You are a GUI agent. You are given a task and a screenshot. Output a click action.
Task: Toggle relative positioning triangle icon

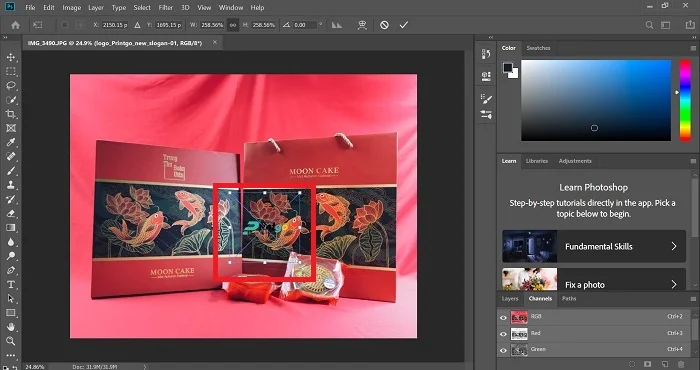point(137,25)
